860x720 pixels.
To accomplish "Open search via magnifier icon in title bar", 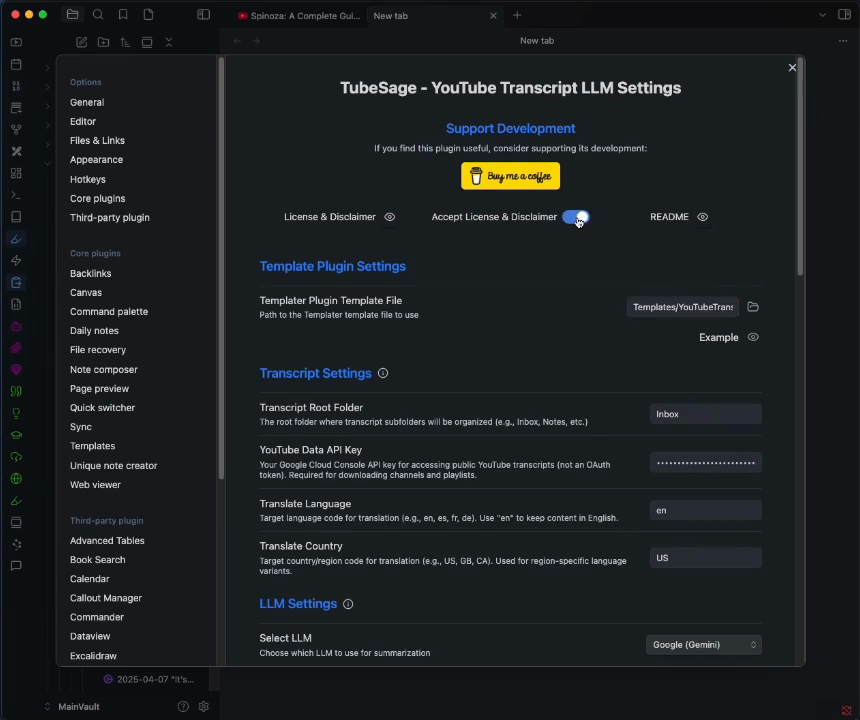I will tap(98, 15).
